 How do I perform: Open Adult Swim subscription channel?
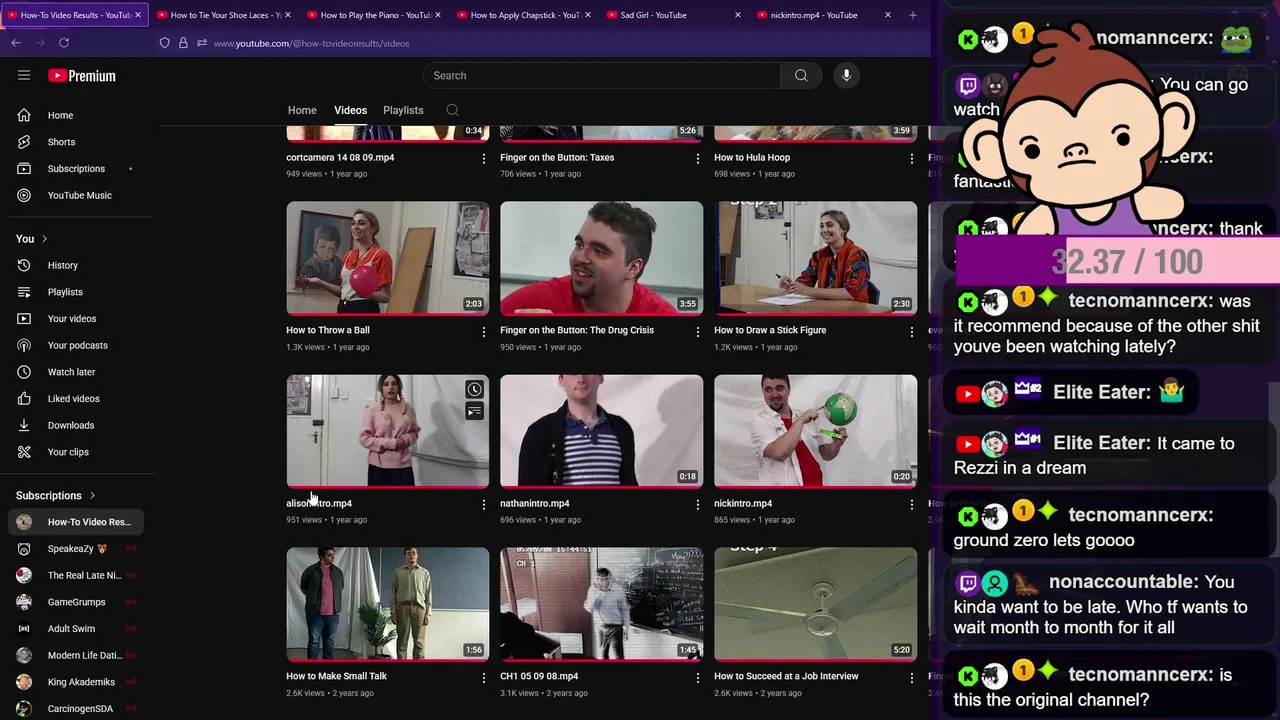76,629
